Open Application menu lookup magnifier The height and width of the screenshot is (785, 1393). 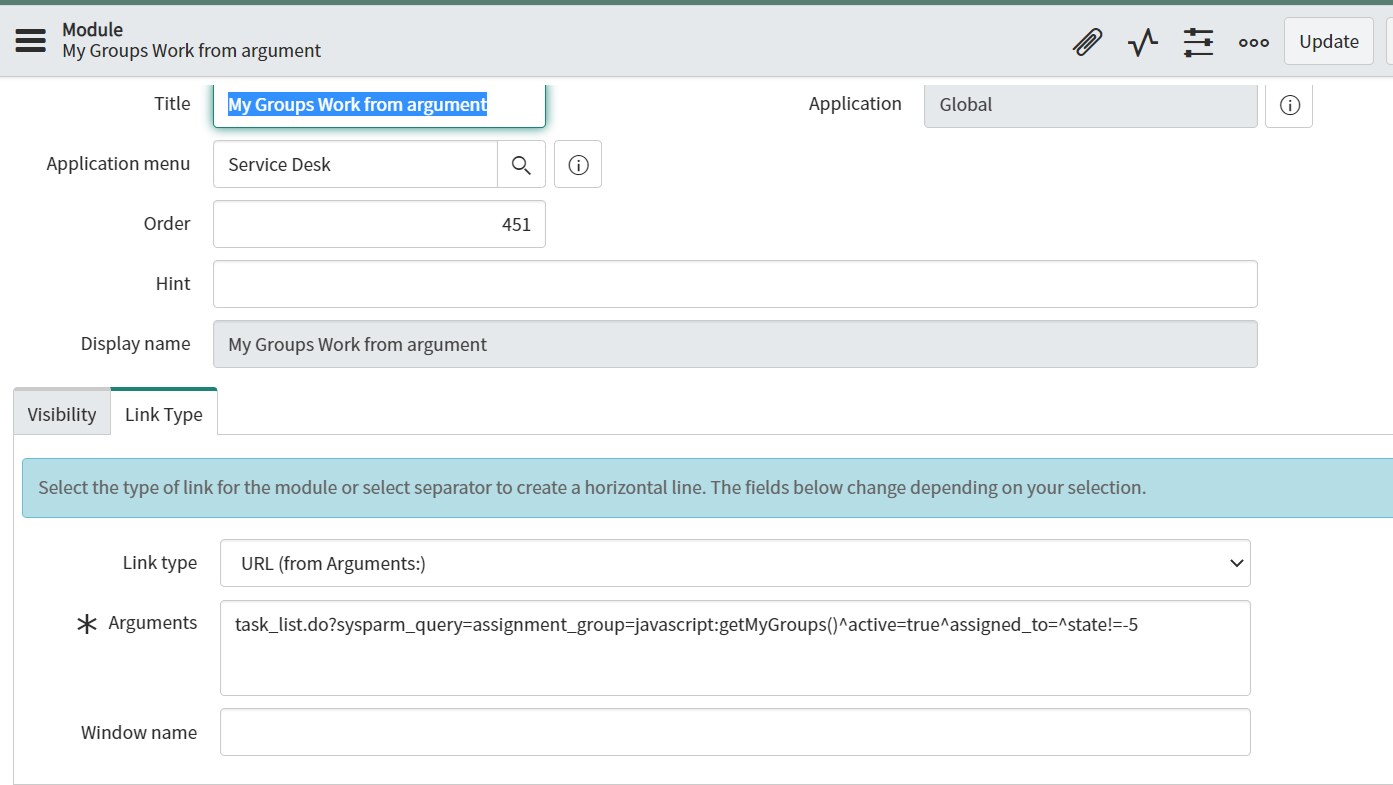[x=521, y=164]
